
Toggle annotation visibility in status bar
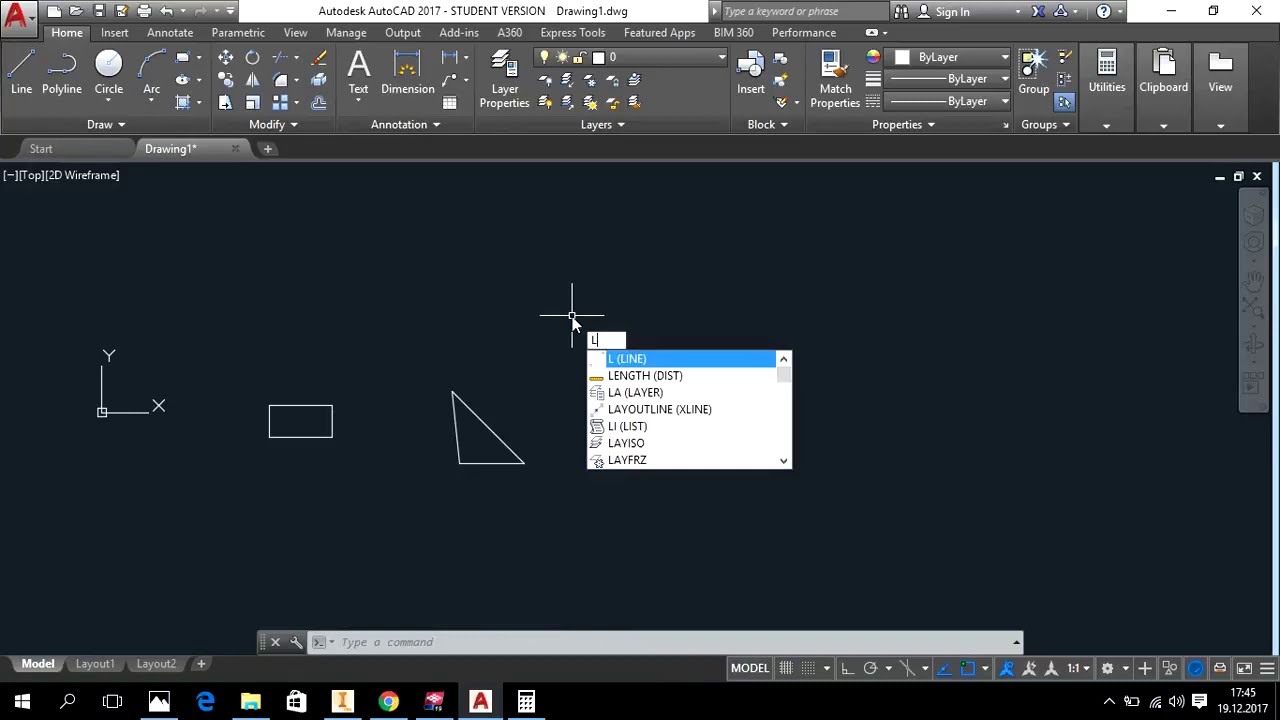pos(1007,668)
